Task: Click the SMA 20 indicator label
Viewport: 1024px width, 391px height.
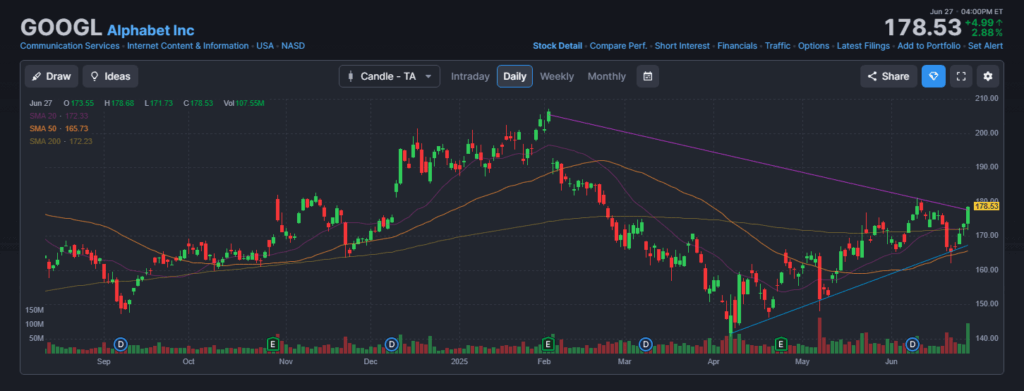Action: [x=59, y=116]
